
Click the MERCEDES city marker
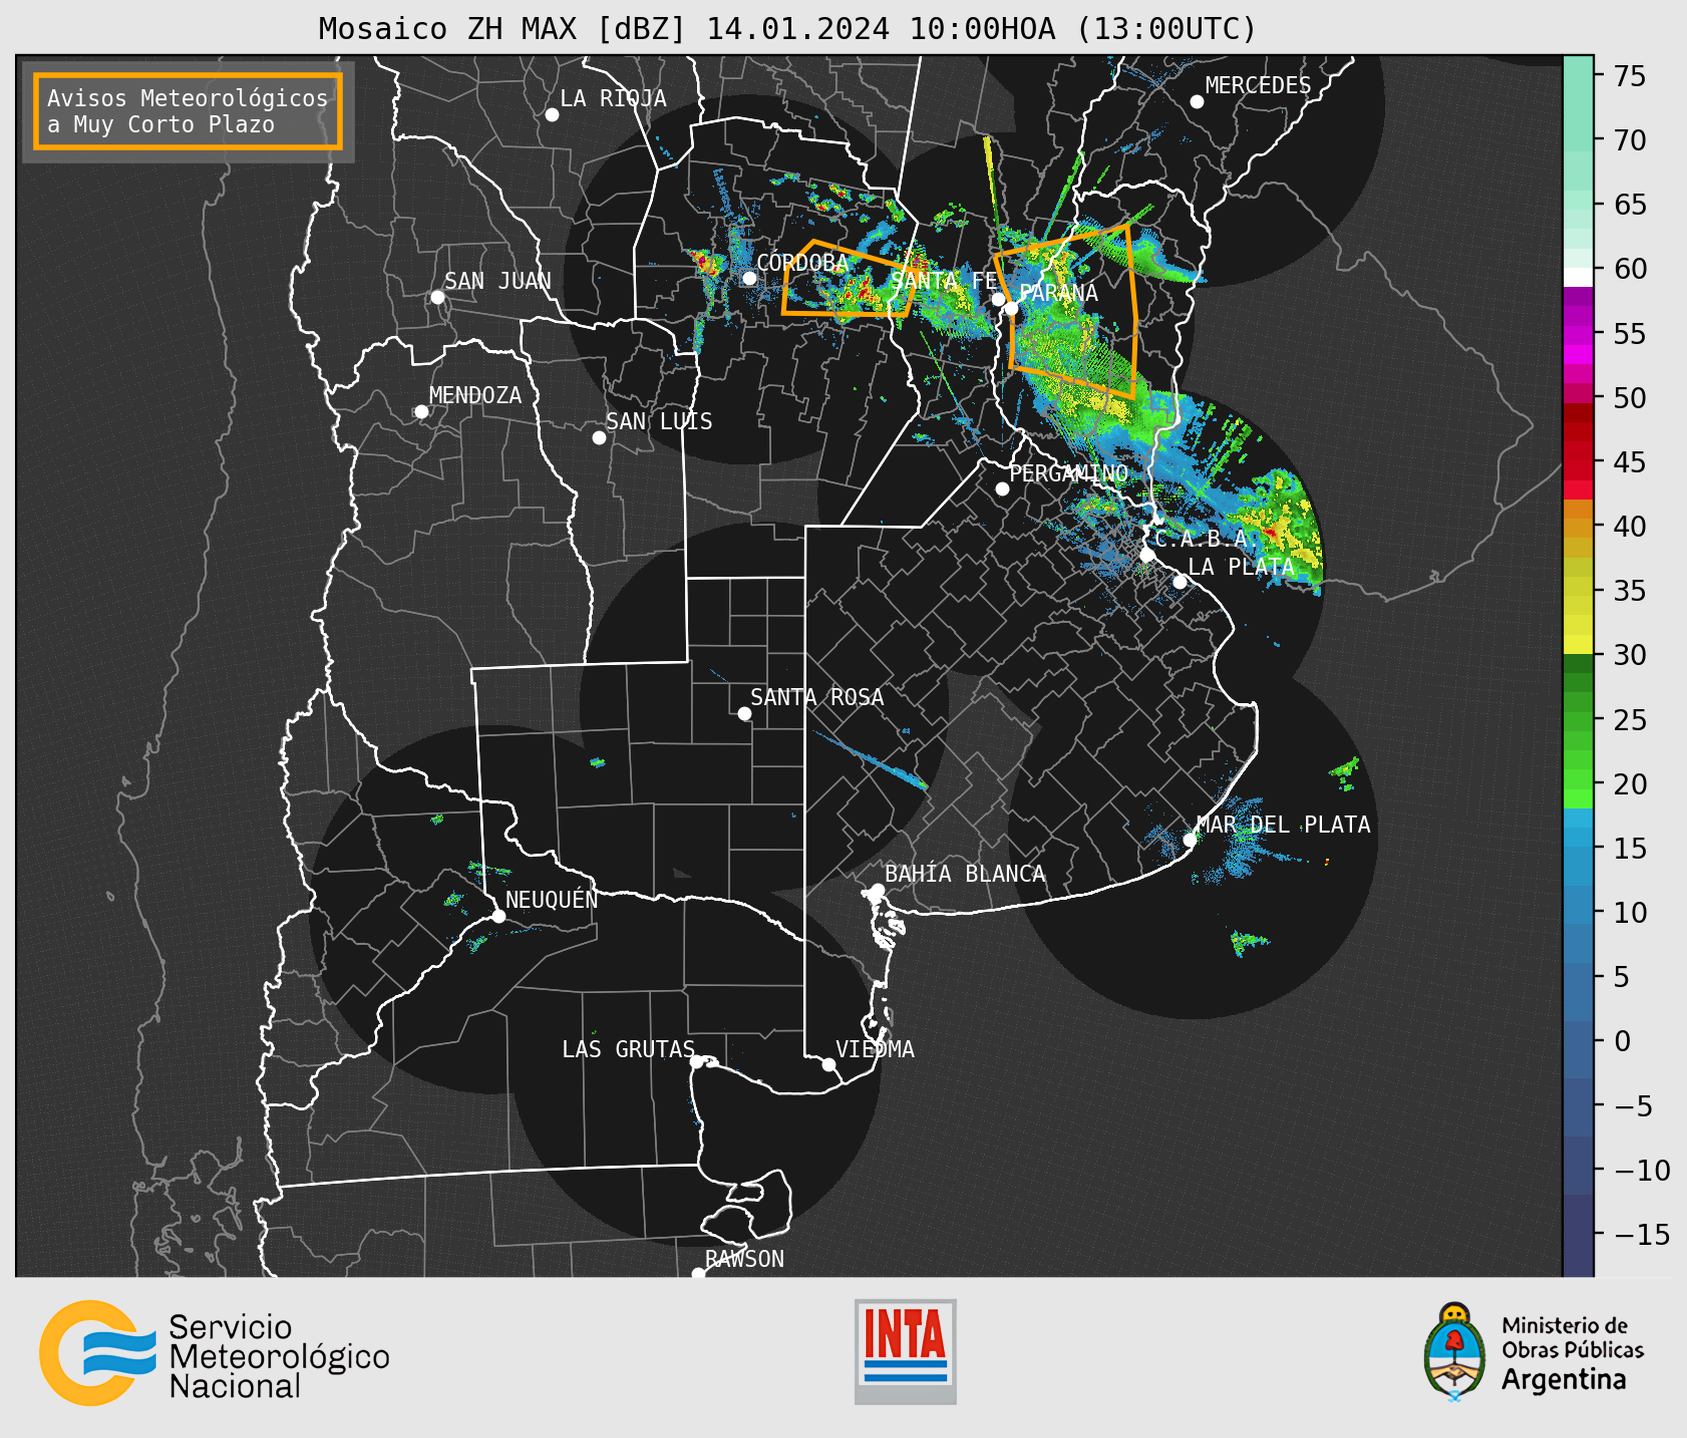click(1197, 102)
